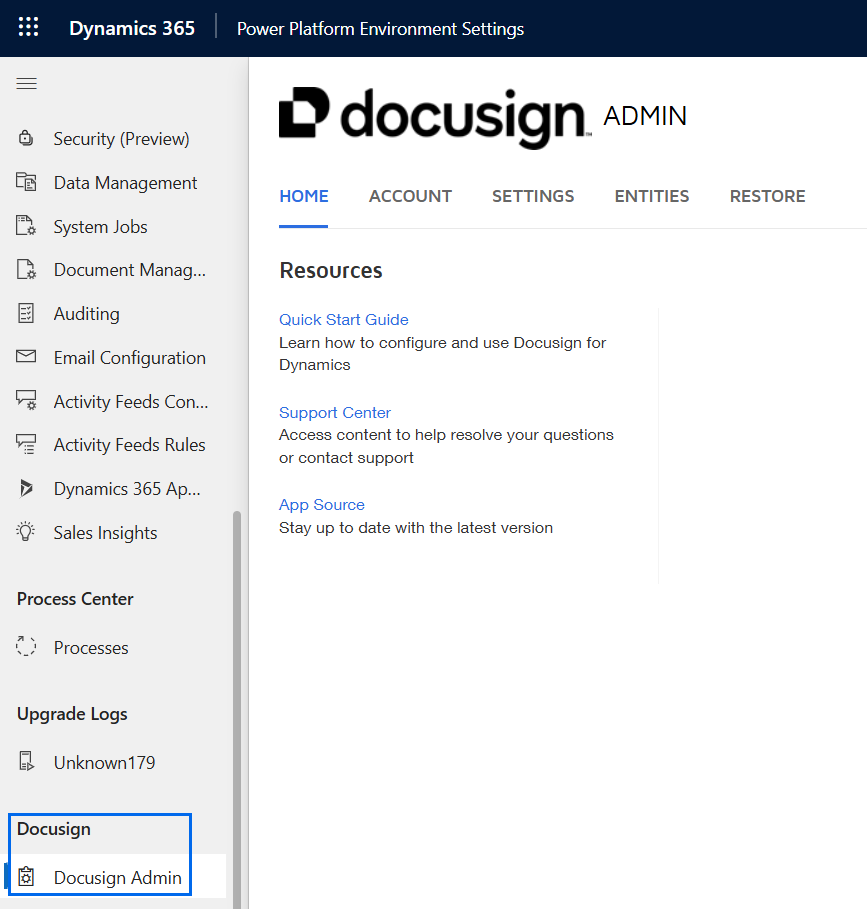Open the Support Center link
The height and width of the screenshot is (909, 867).
coord(334,412)
